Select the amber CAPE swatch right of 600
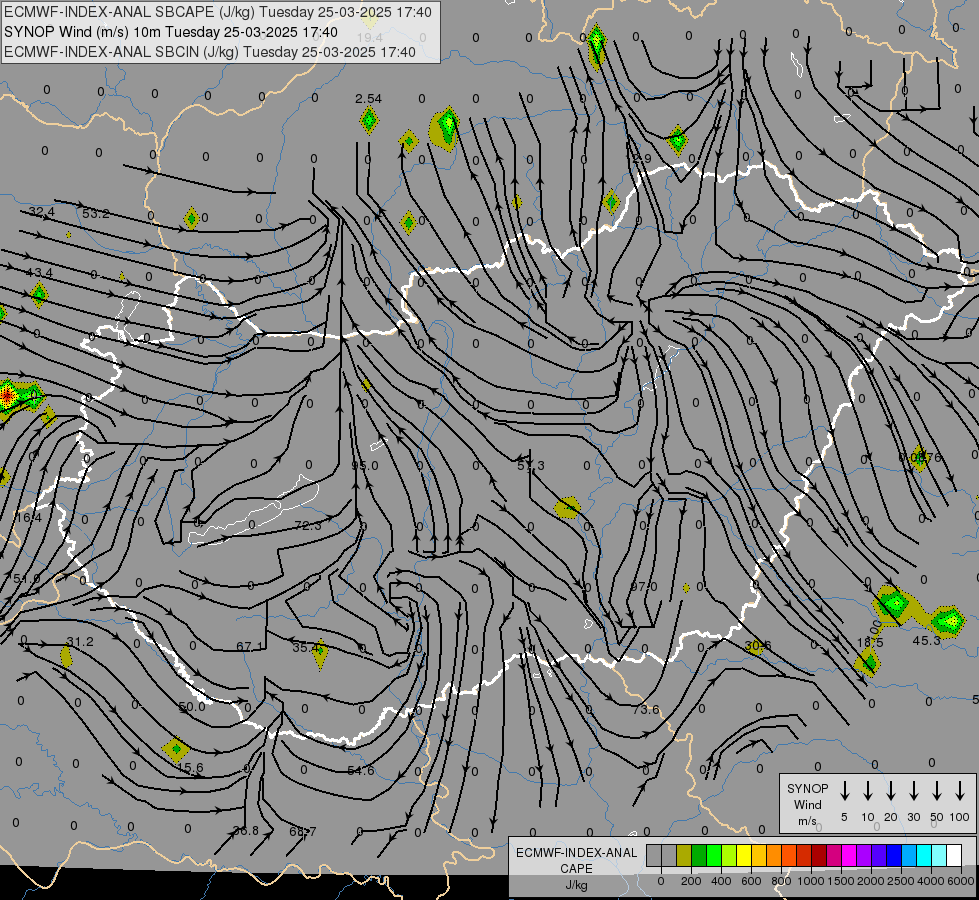979x900 pixels. coord(759,856)
